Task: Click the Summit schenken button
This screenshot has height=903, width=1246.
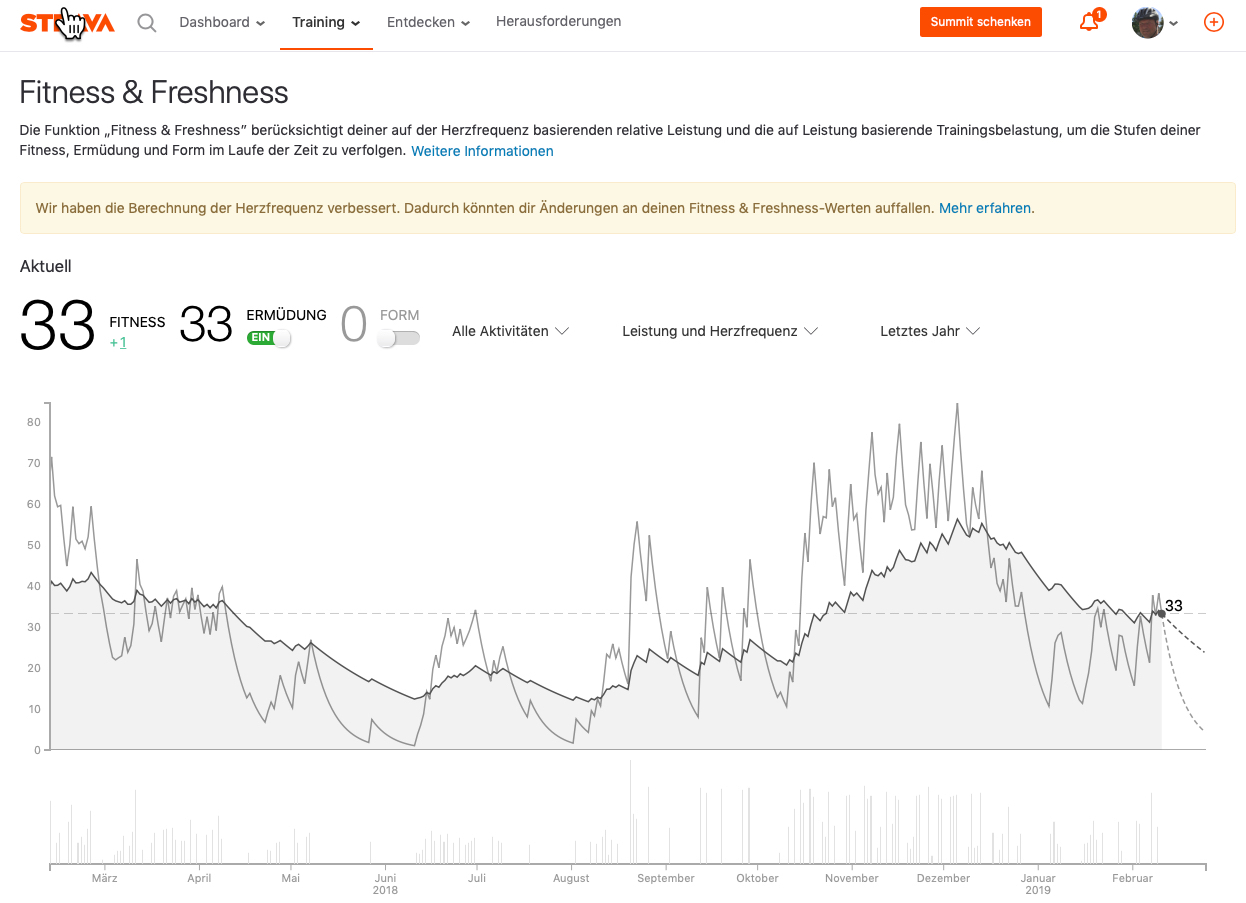Action: (980, 21)
